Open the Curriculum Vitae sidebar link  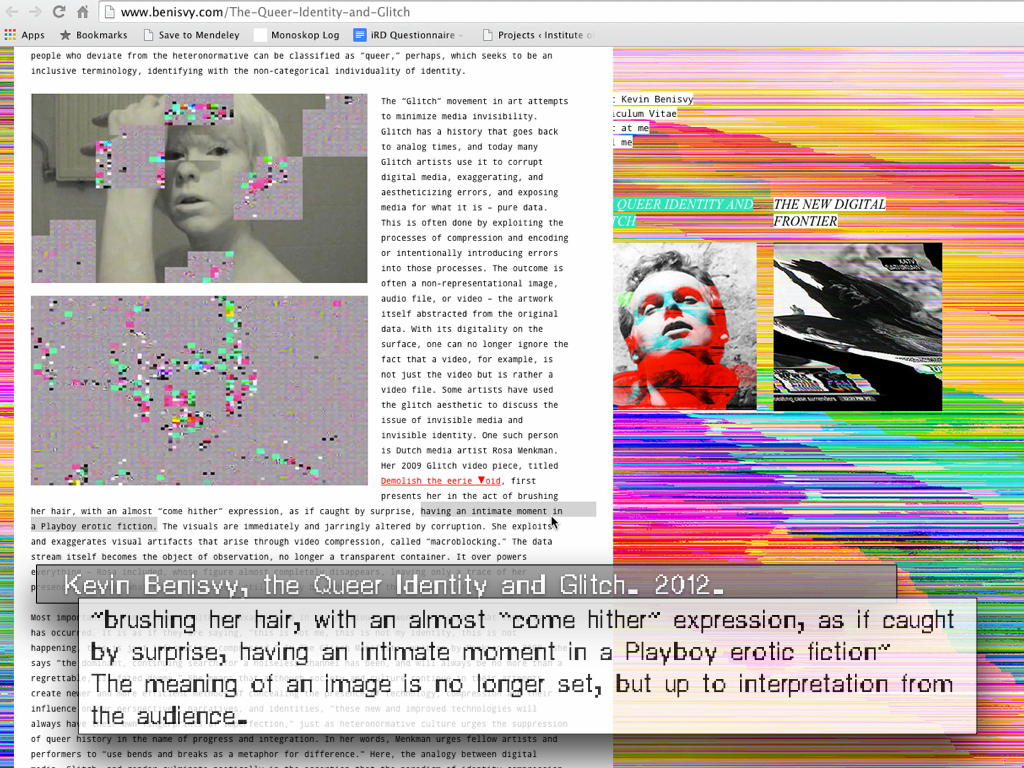click(x=645, y=114)
